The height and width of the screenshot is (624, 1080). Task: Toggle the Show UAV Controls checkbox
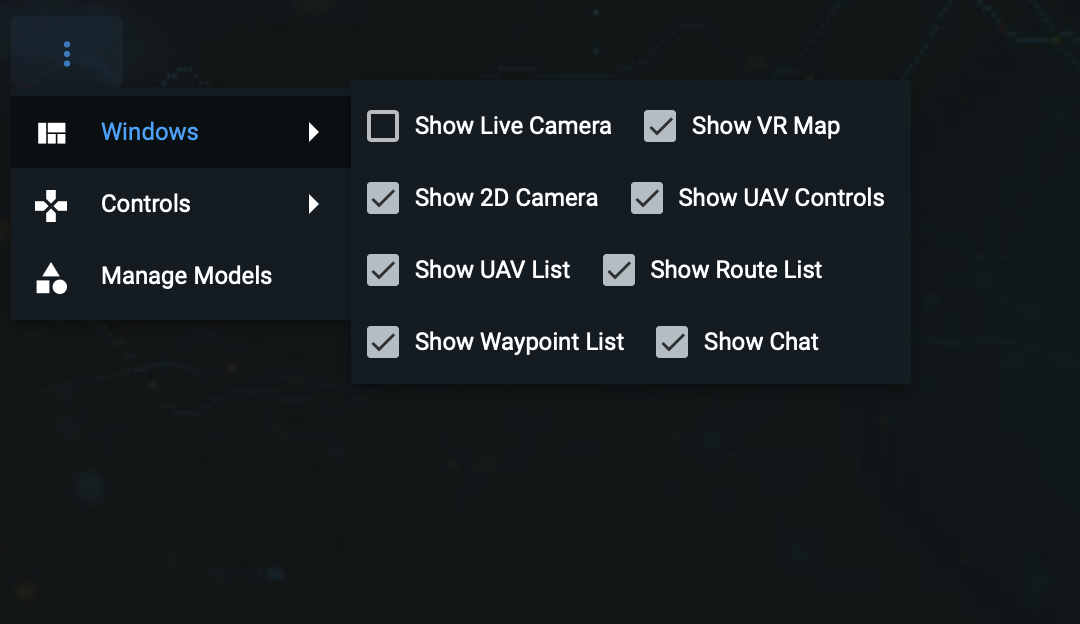647,198
